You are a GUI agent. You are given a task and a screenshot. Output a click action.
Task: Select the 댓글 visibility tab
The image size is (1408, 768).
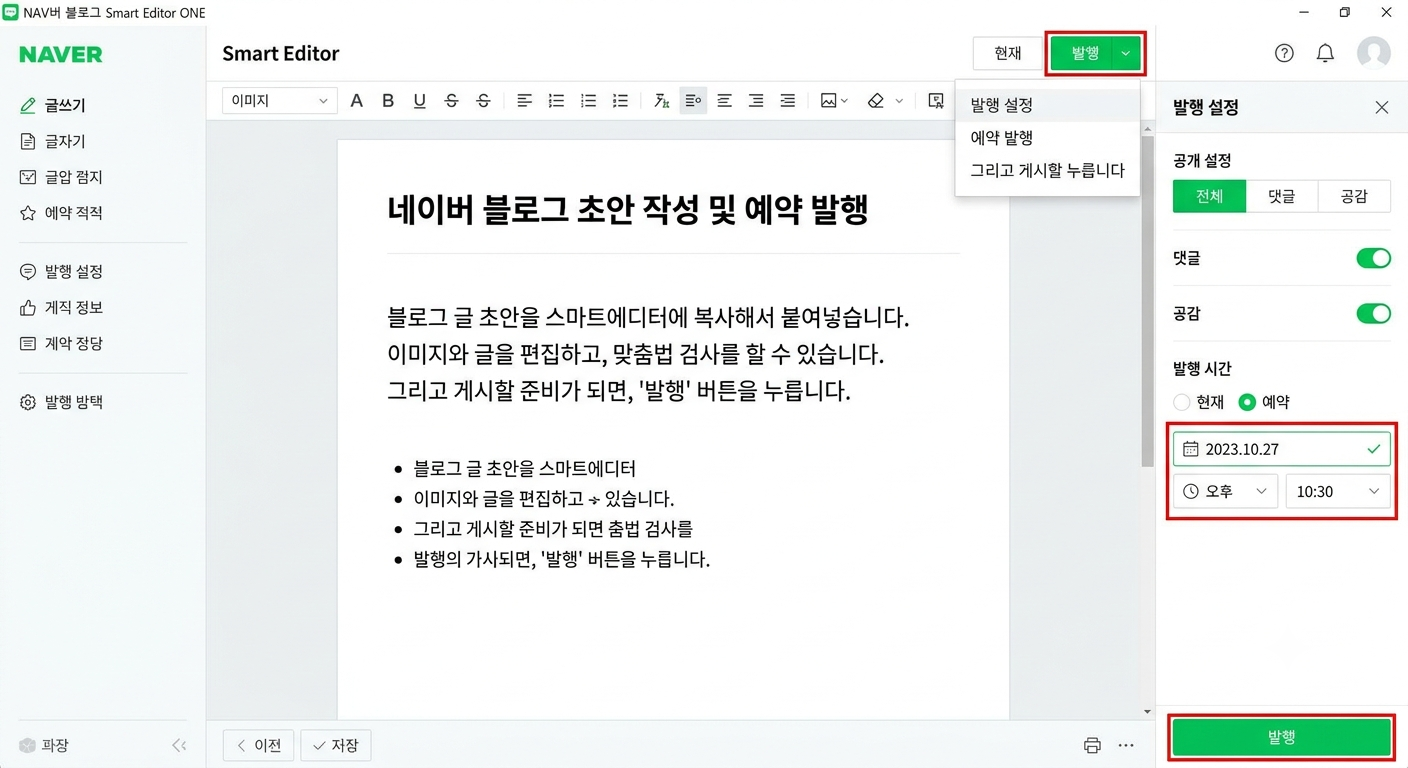(x=1282, y=196)
